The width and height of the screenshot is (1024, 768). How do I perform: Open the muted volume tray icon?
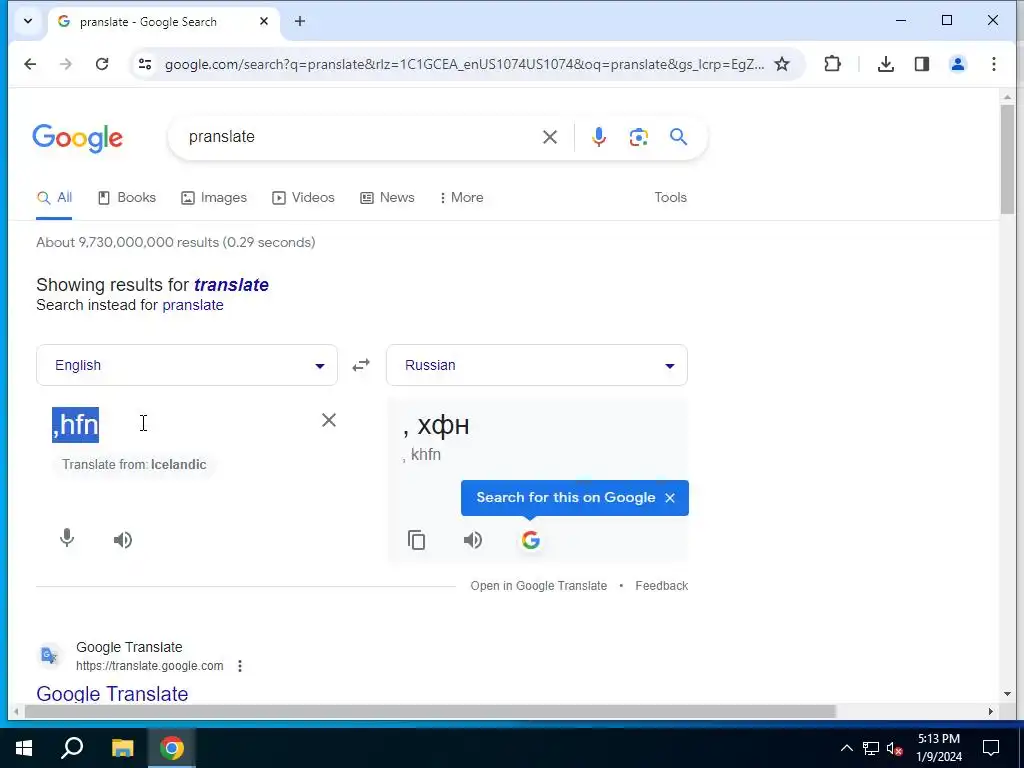[895, 748]
